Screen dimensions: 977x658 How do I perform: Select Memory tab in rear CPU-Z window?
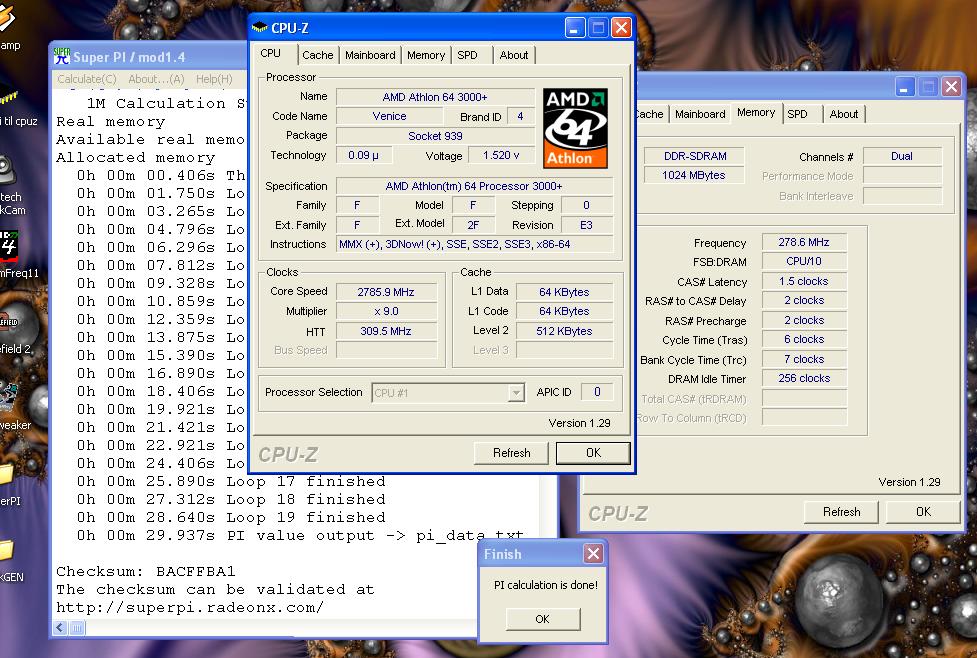[x=756, y=113]
